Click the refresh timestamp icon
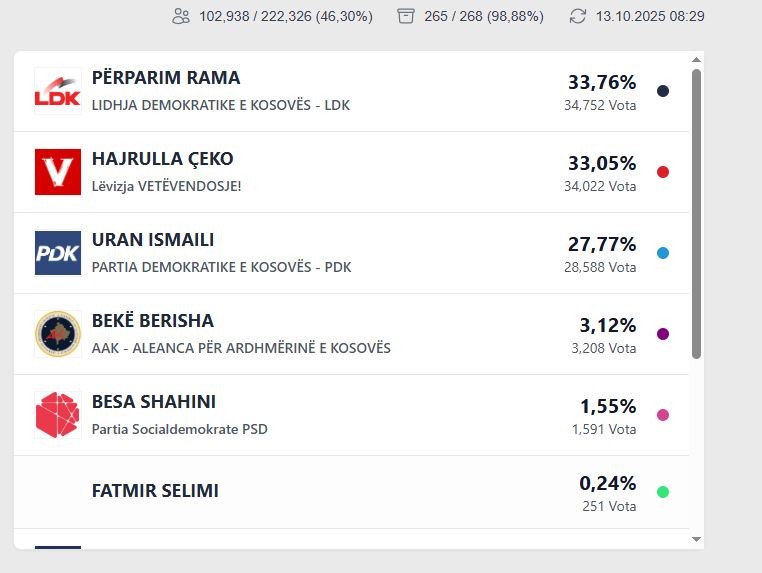762x573 pixels. [578, 16]
